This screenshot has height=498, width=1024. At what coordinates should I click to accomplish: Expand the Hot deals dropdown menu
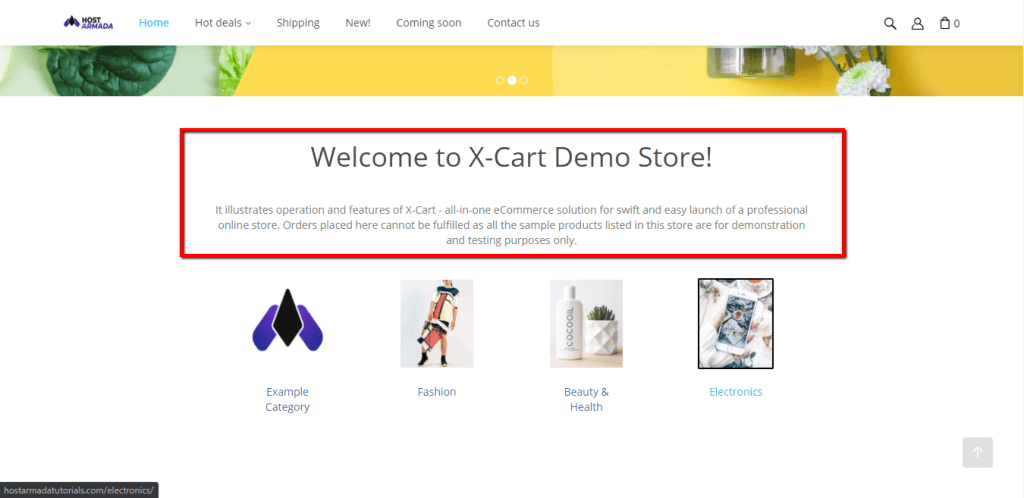click(x=223, y=23)
